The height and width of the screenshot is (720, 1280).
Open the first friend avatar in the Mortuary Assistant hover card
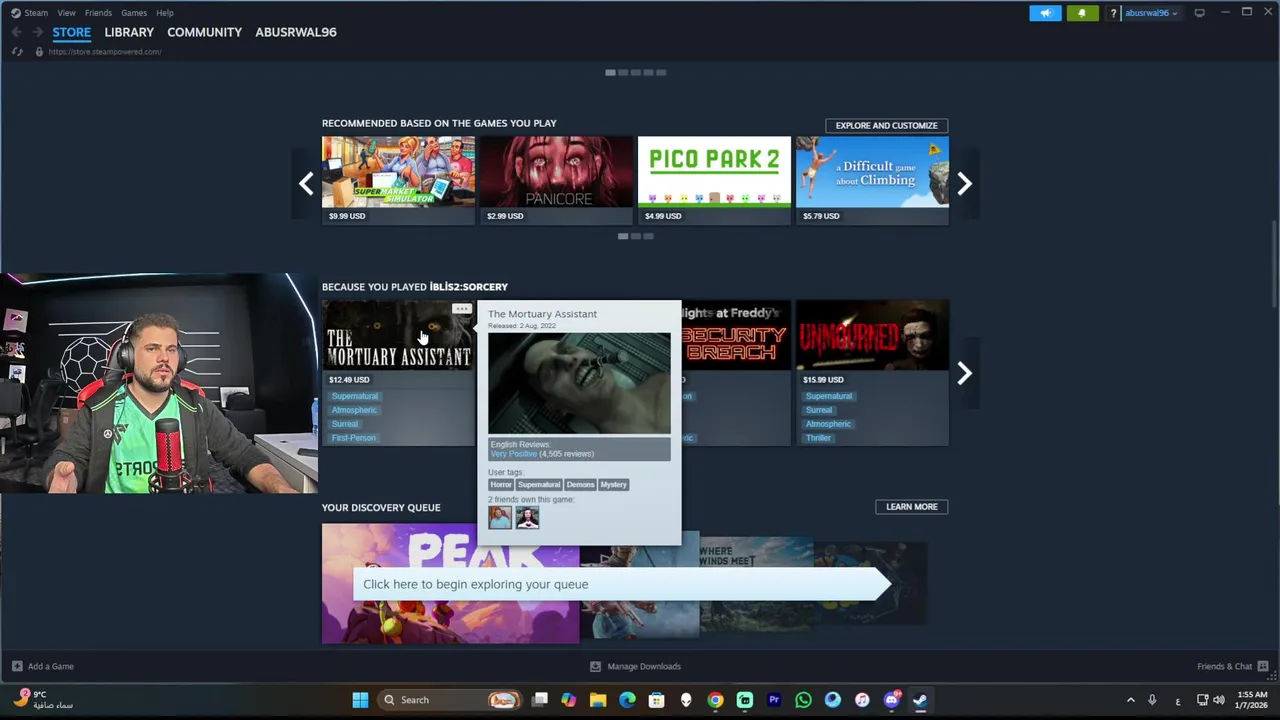click(500, 517)
